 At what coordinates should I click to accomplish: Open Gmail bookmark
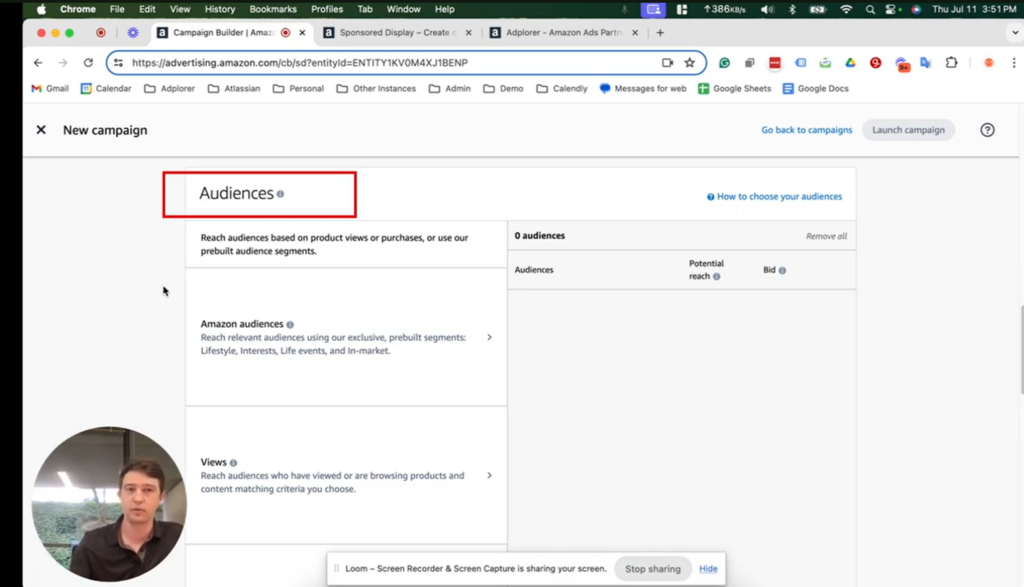pyautogui.click(x=50, y=89)
